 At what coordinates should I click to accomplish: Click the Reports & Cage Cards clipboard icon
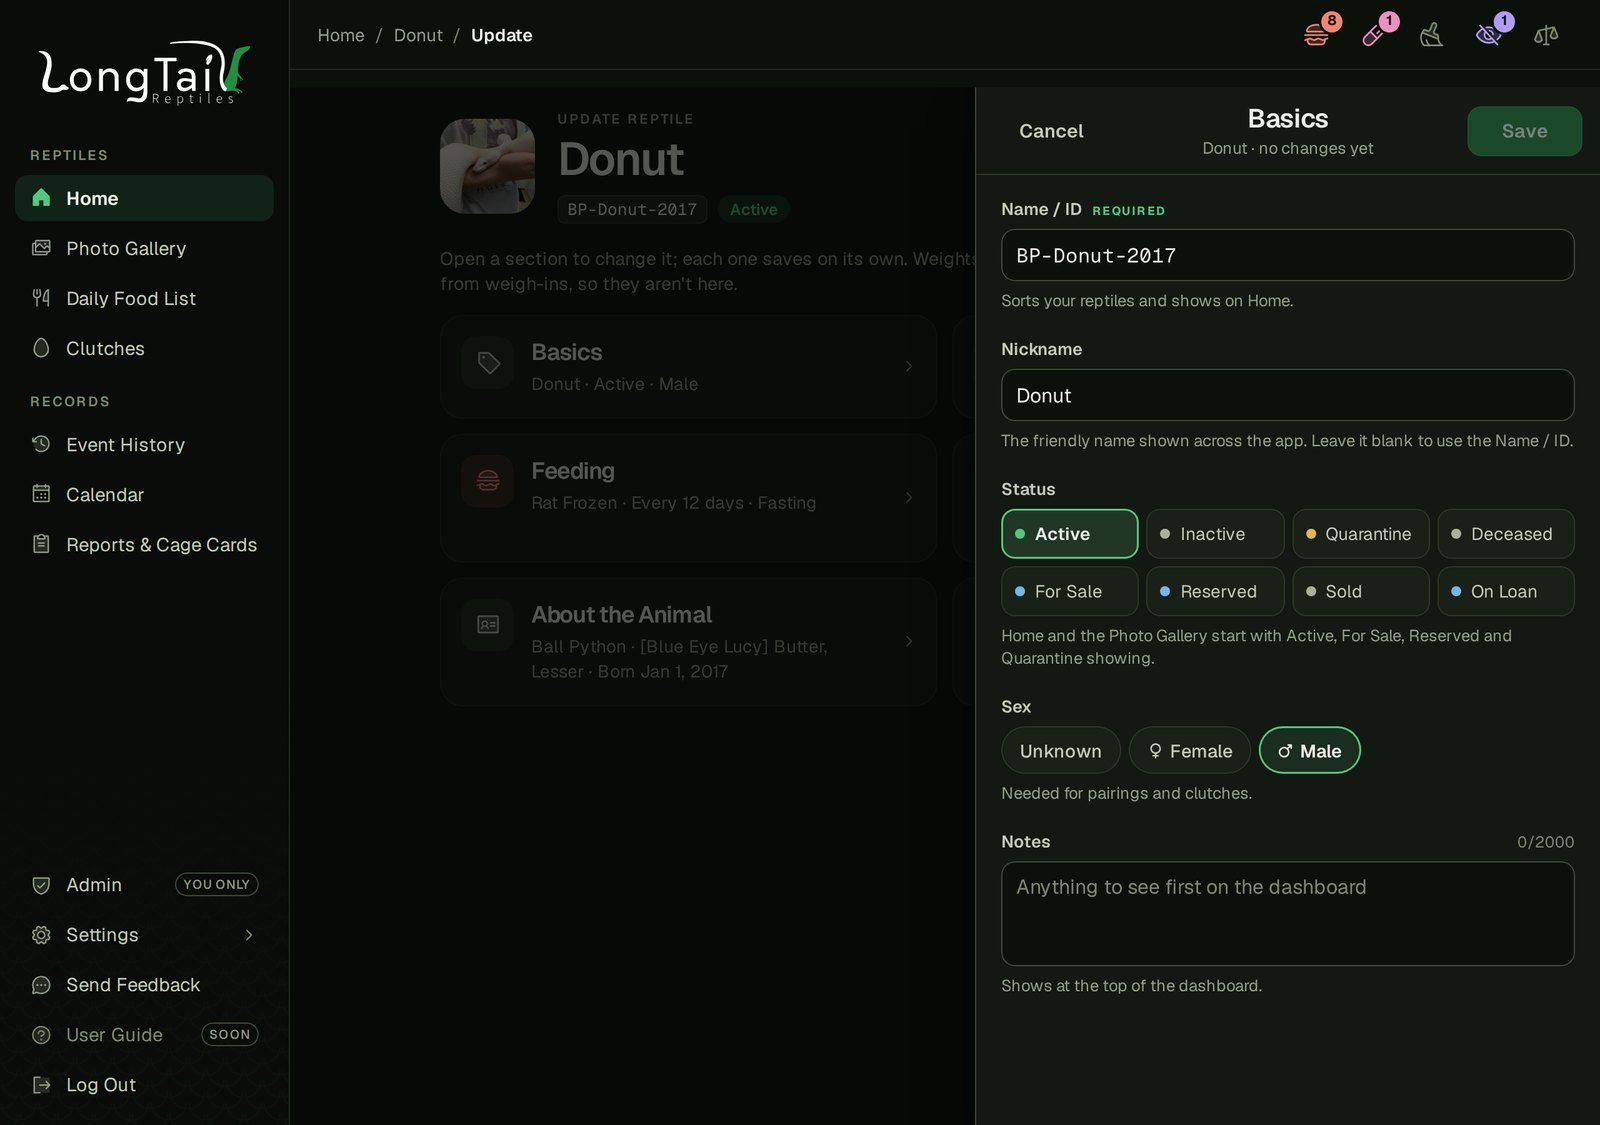click(41, 544)
